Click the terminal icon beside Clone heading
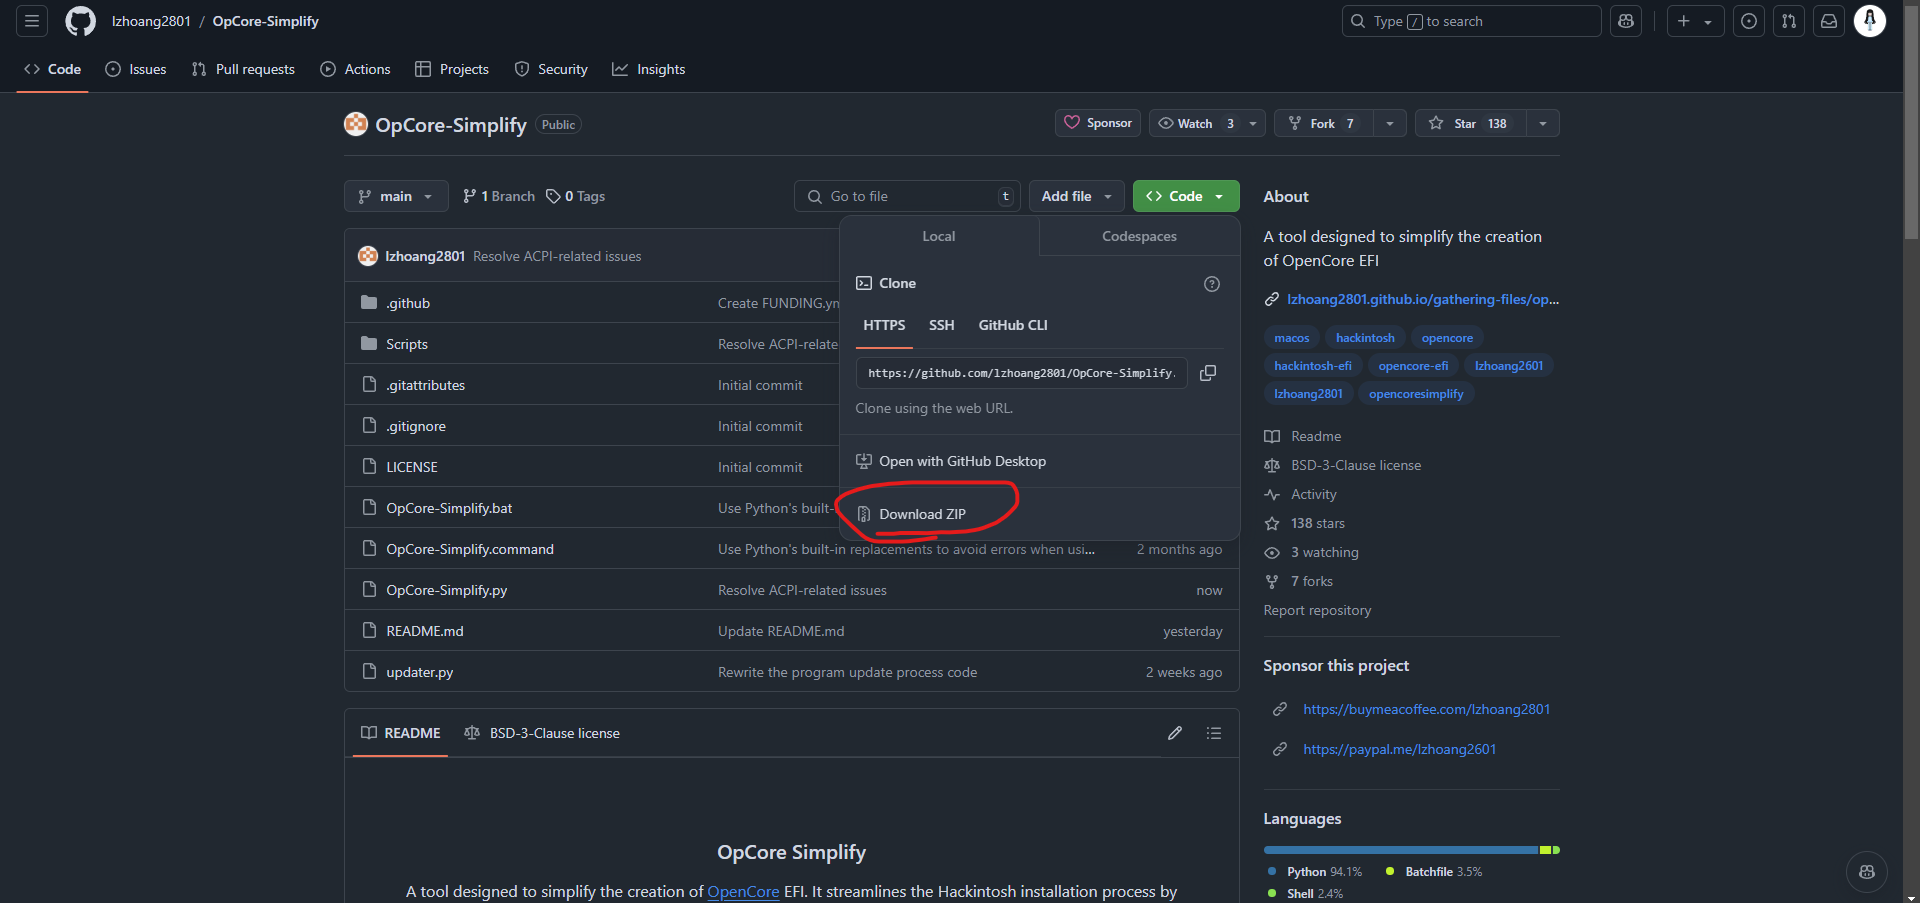The image size is (1920, 903). click(x=864, y=284)
